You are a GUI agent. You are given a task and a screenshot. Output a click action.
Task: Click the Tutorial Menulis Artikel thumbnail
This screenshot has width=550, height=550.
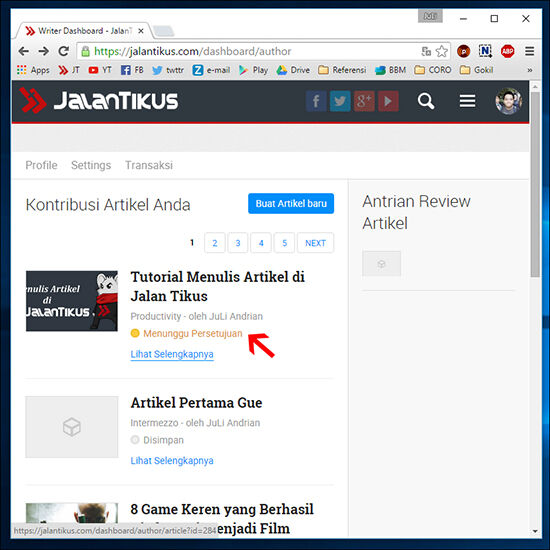(72, 301)
